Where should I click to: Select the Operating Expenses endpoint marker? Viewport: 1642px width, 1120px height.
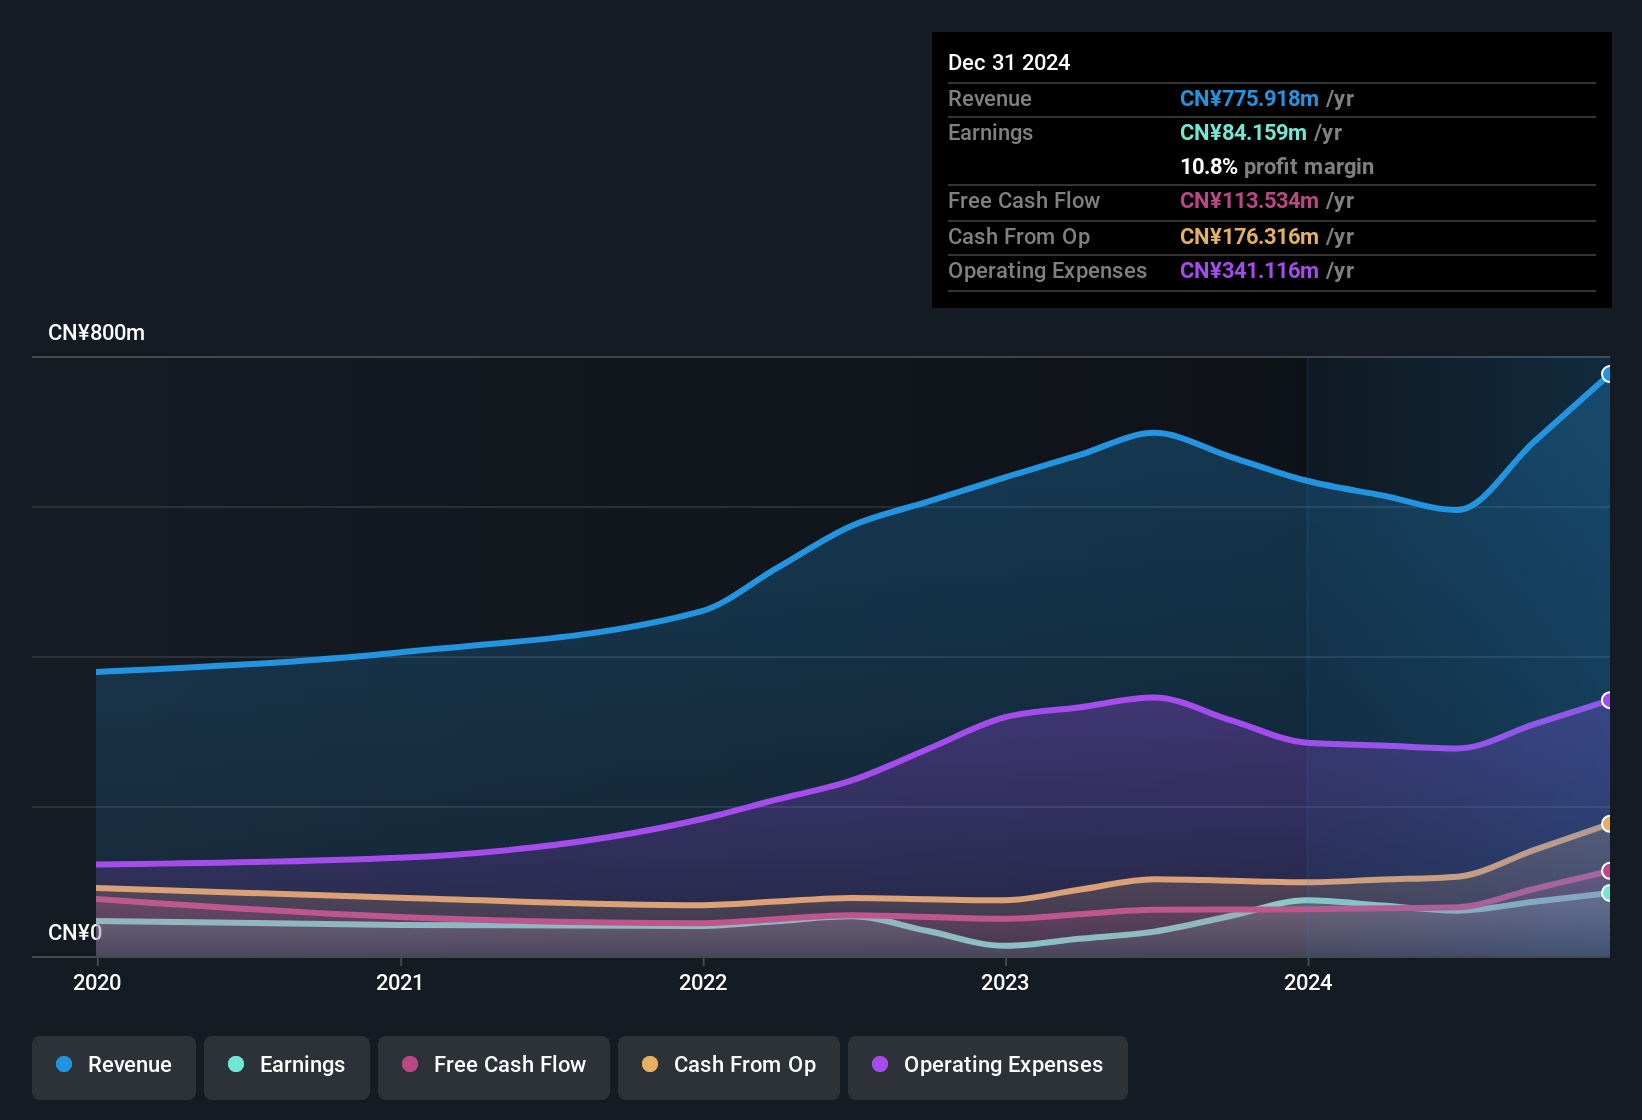click(1605, 702)
